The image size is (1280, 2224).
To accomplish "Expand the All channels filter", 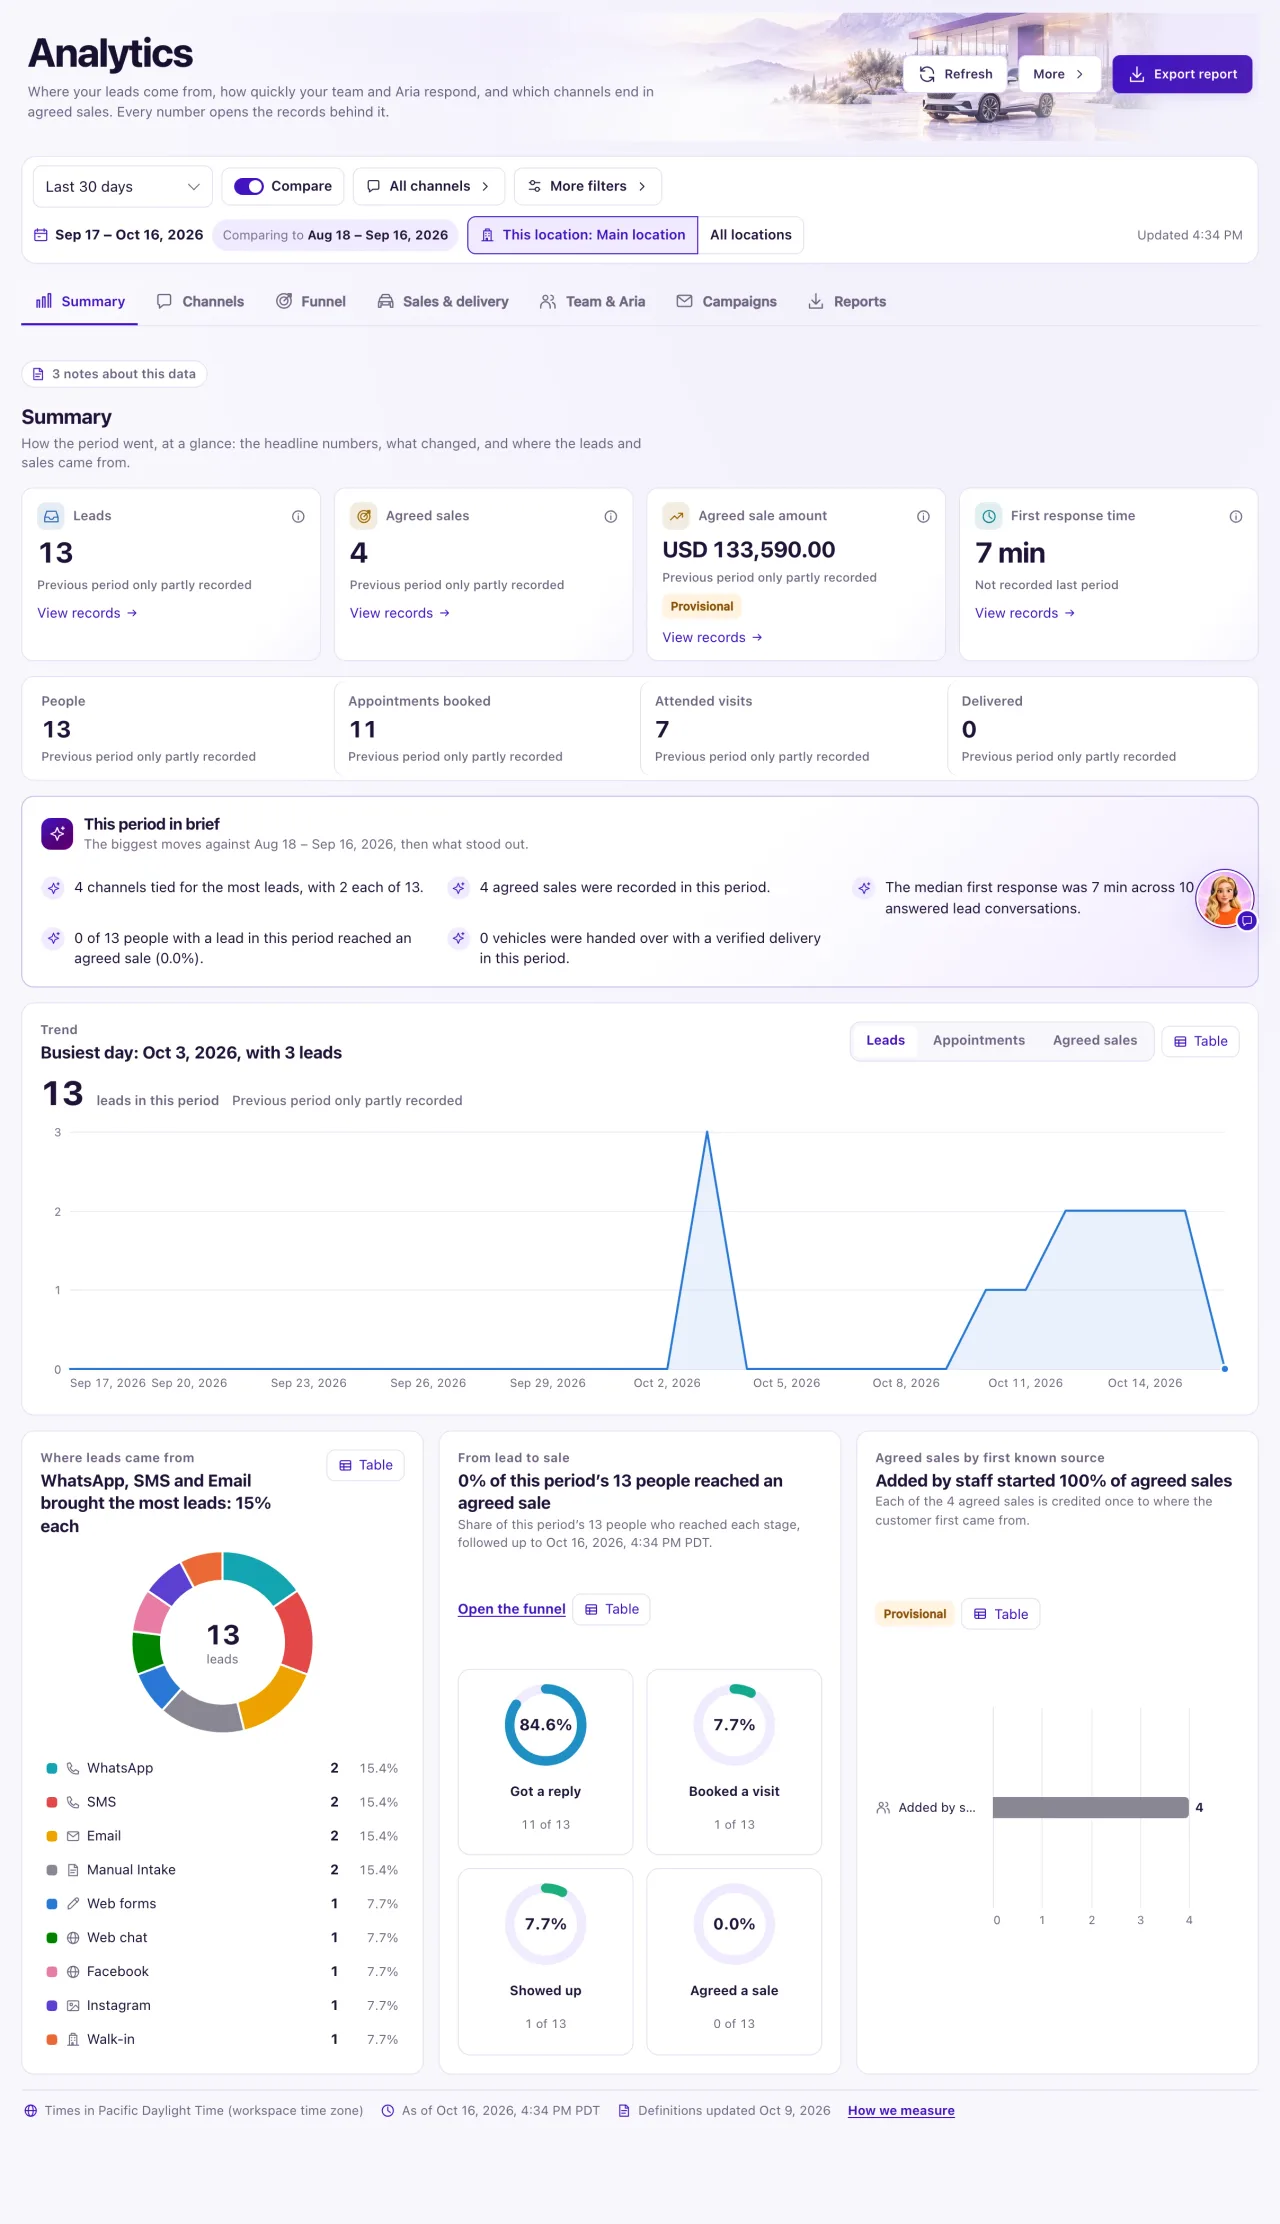I will [428, 186].
